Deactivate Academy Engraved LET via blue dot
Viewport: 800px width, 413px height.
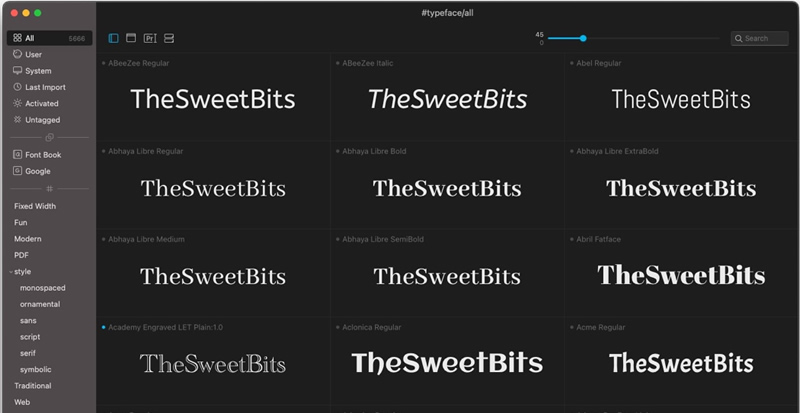click(x=104, y=327)
